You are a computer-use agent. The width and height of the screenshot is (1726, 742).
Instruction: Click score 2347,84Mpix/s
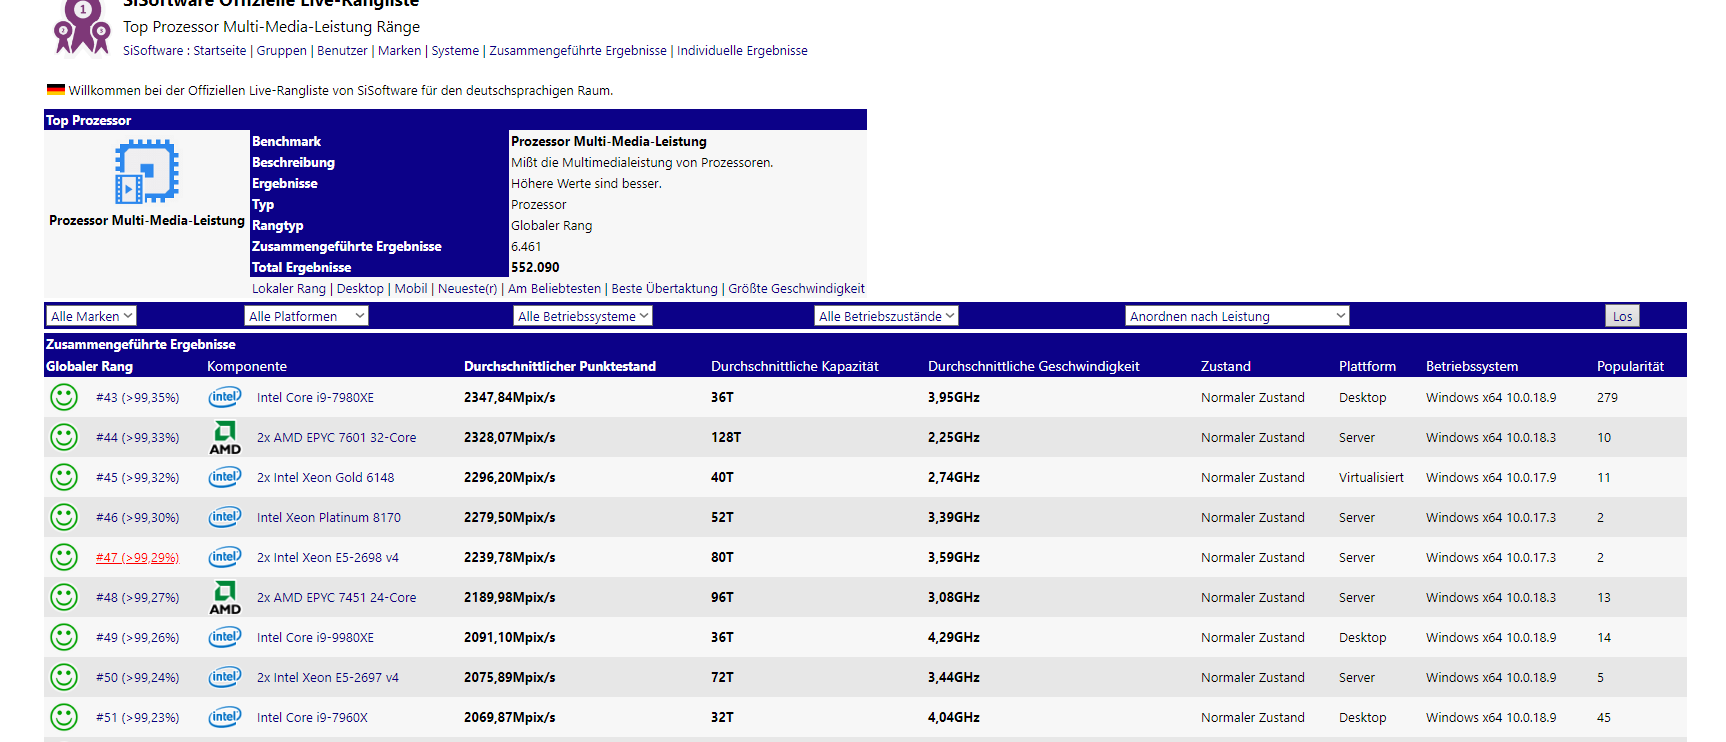[x=509, y=398]
